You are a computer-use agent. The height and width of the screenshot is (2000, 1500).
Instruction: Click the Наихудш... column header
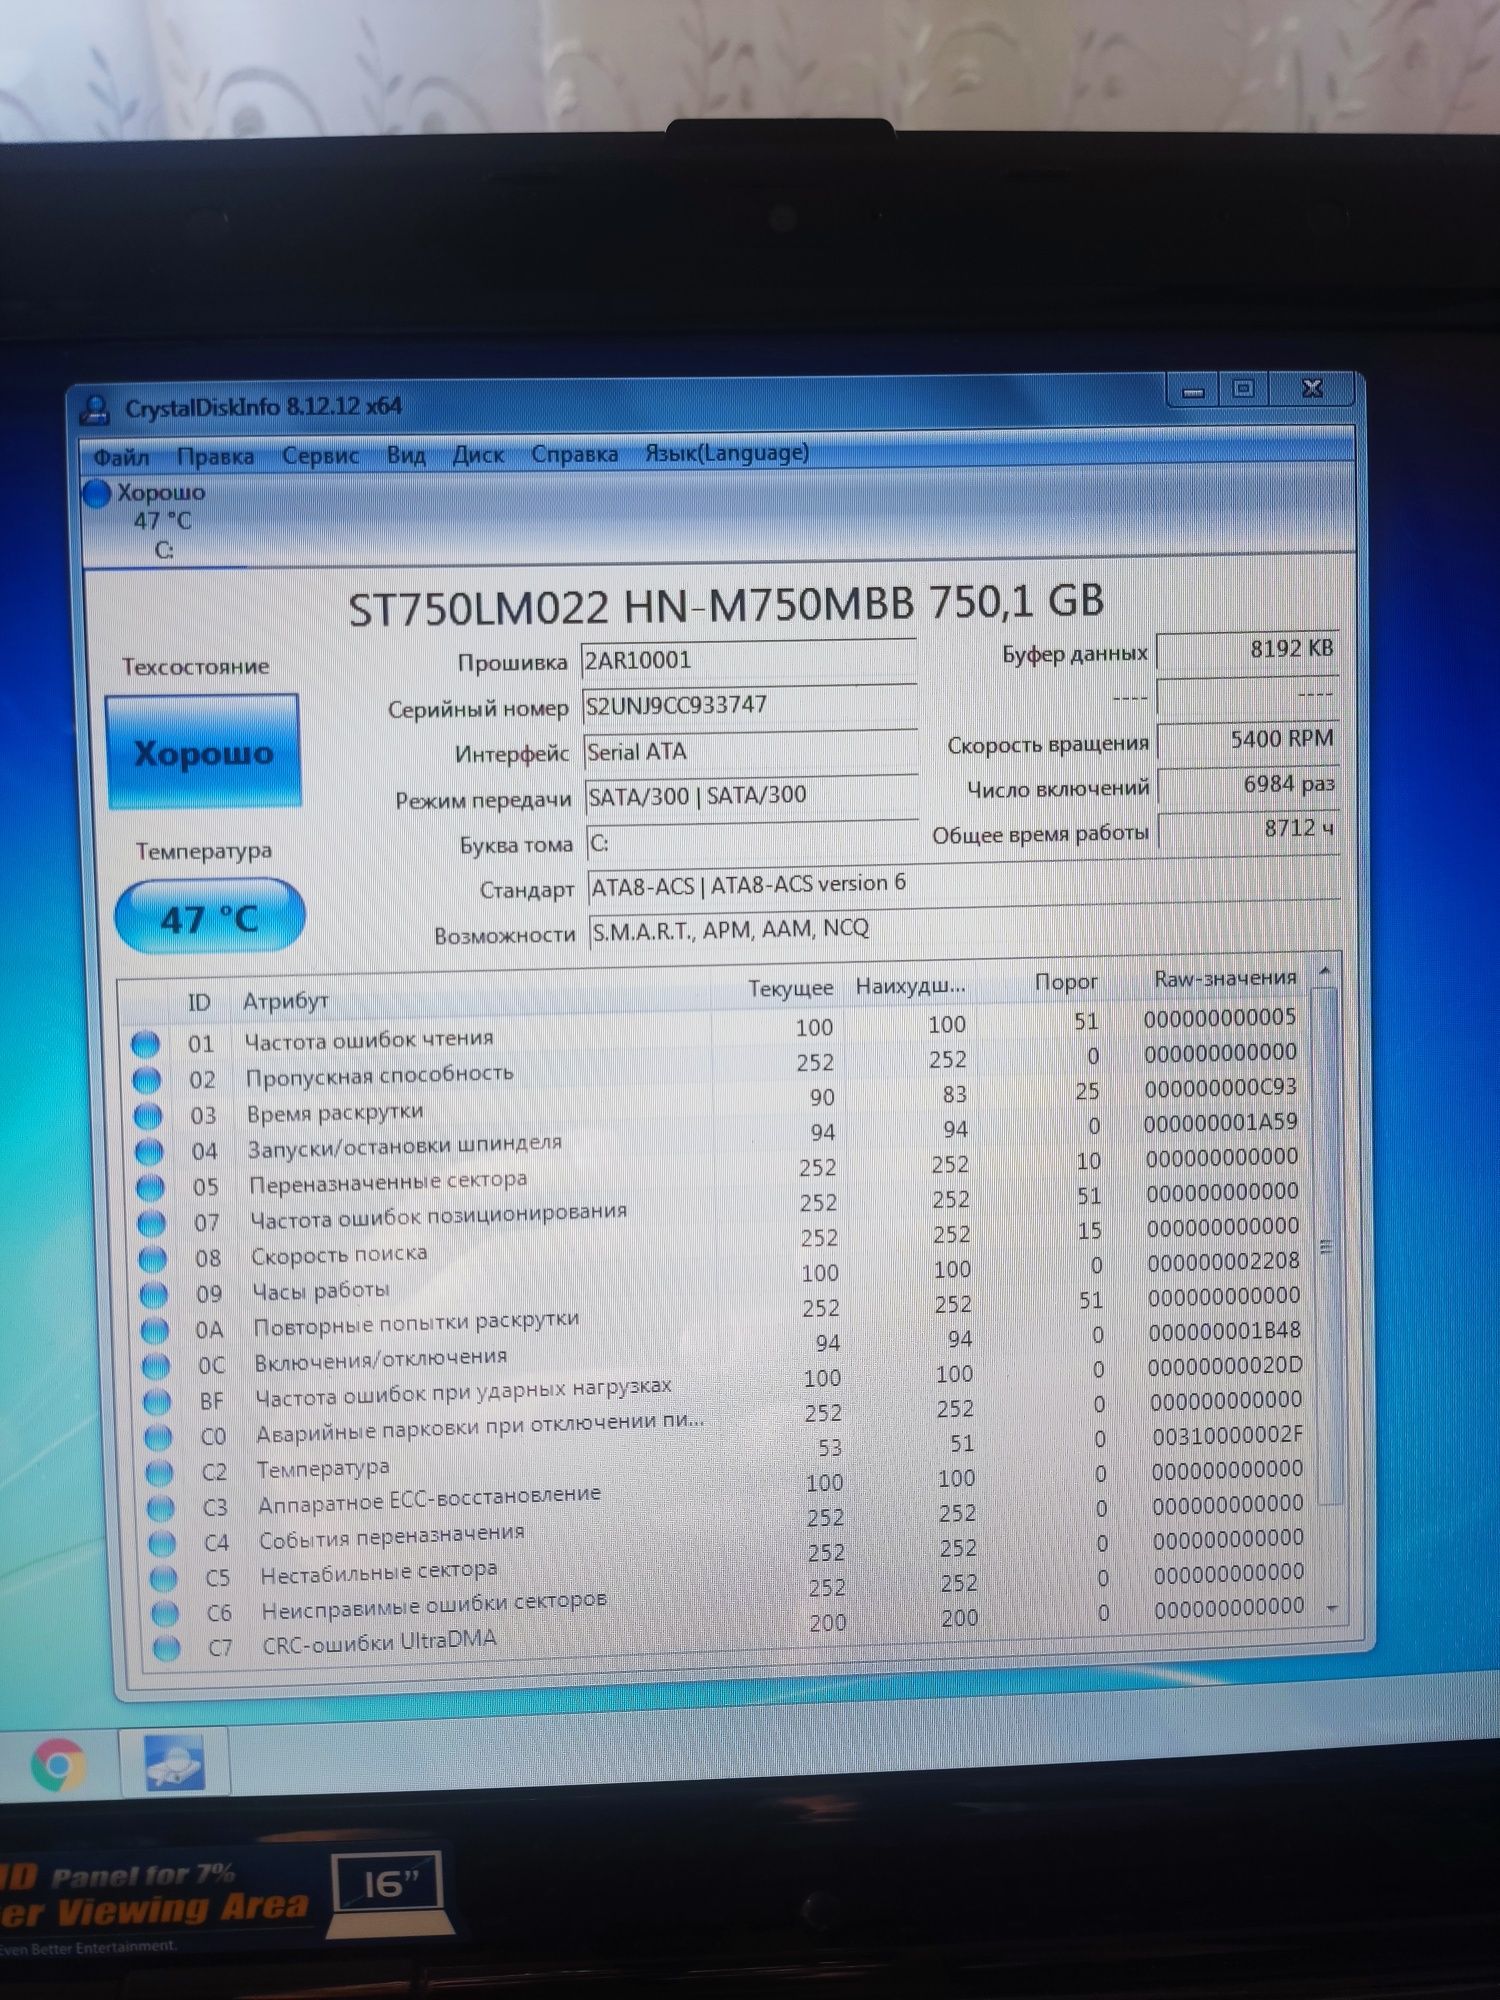[x=909, y=986]
